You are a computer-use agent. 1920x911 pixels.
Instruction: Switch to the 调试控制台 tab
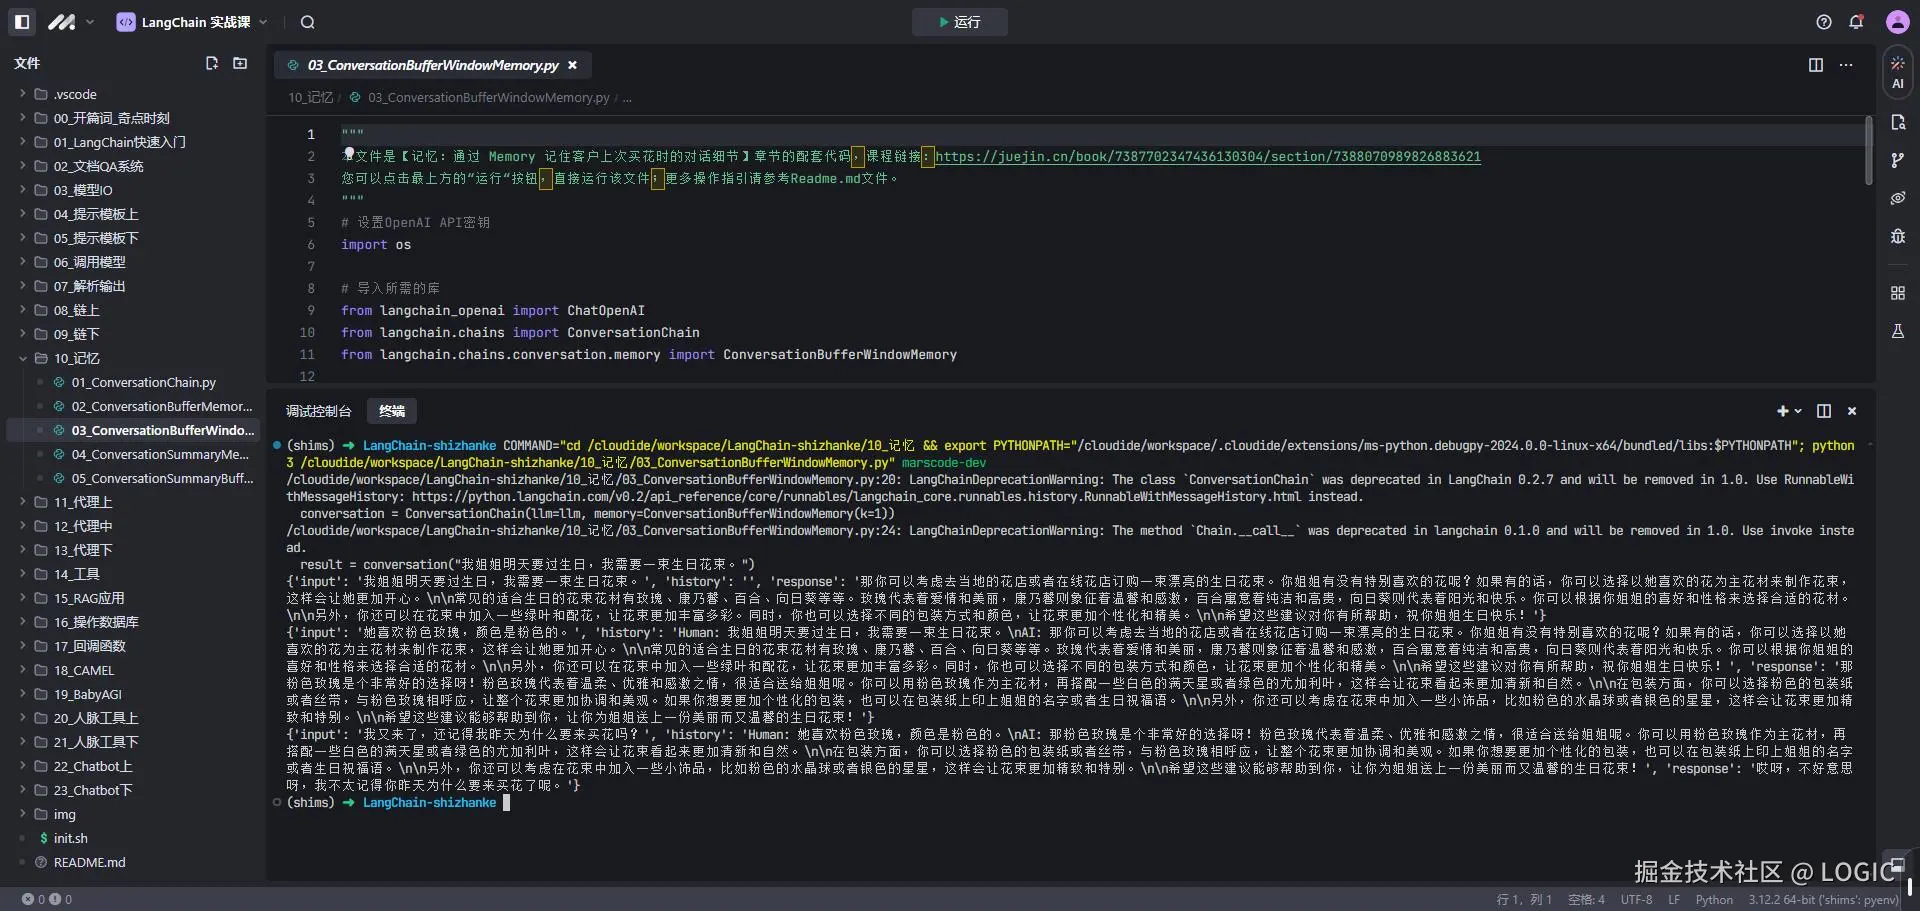click(319, 411)
